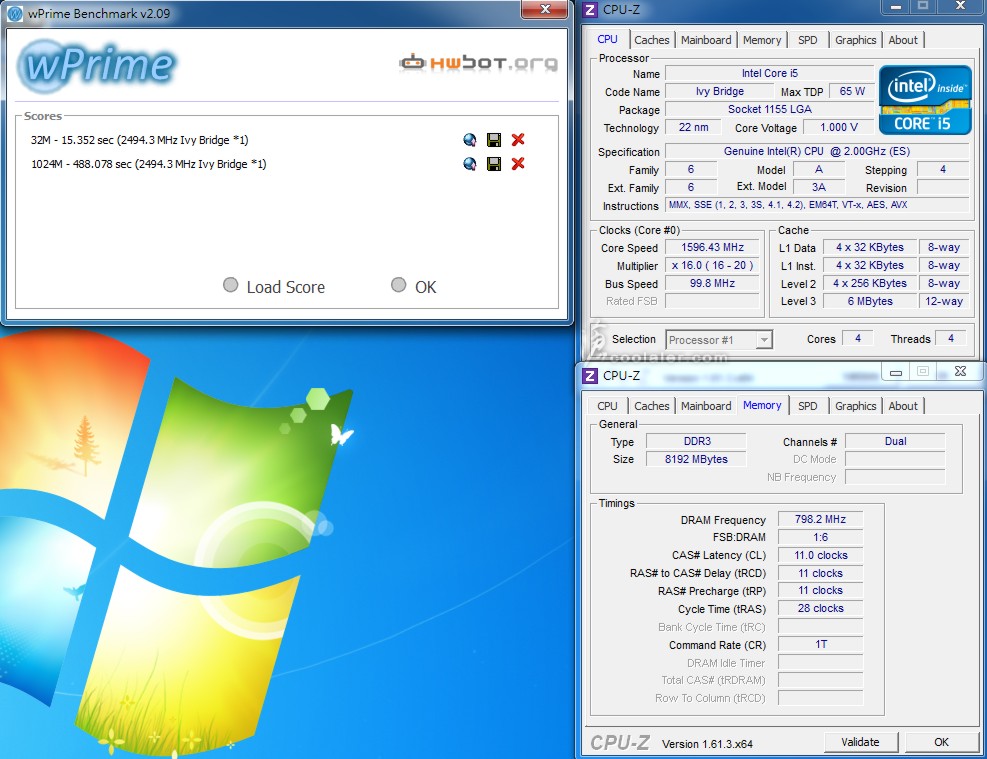Screen dimensions: 987x759
Task: Save the 1024M score with floppy icon
Action: coord(494,164)
